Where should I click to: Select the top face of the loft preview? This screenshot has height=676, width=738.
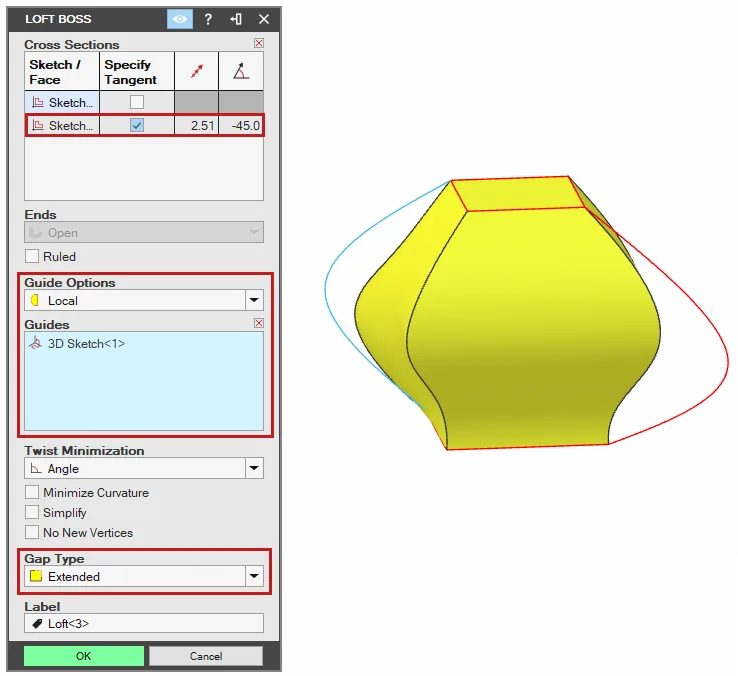tap(518, 194)
